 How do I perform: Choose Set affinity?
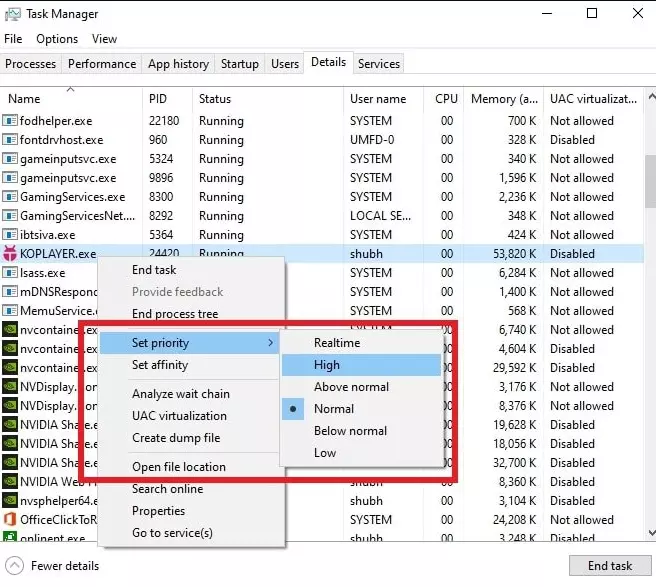point(189,365)
